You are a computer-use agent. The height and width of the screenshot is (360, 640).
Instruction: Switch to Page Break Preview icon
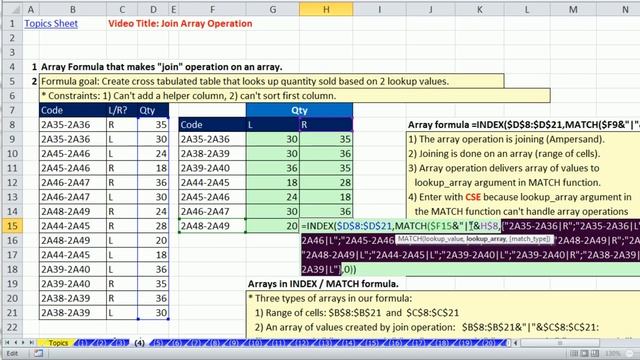[594, 353]
